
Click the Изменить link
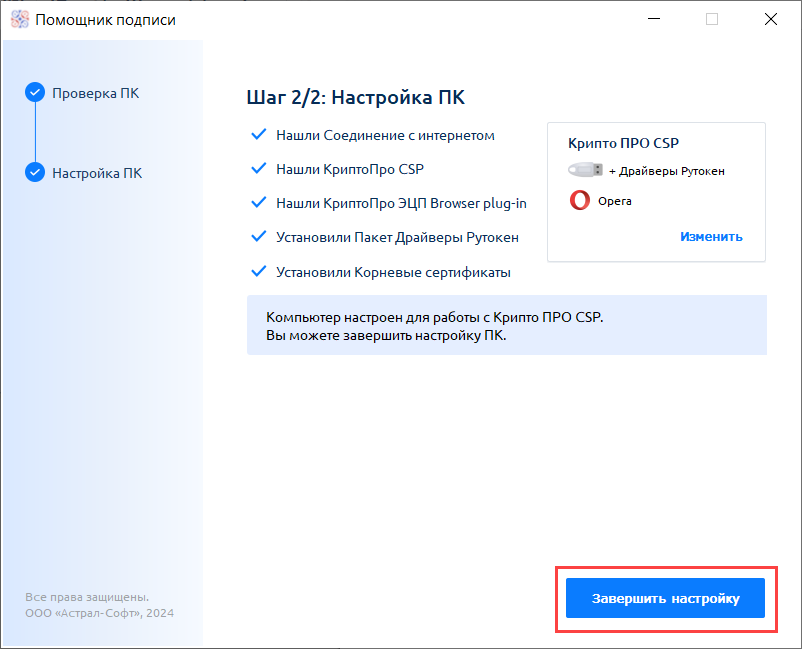[x=711, y=237]
